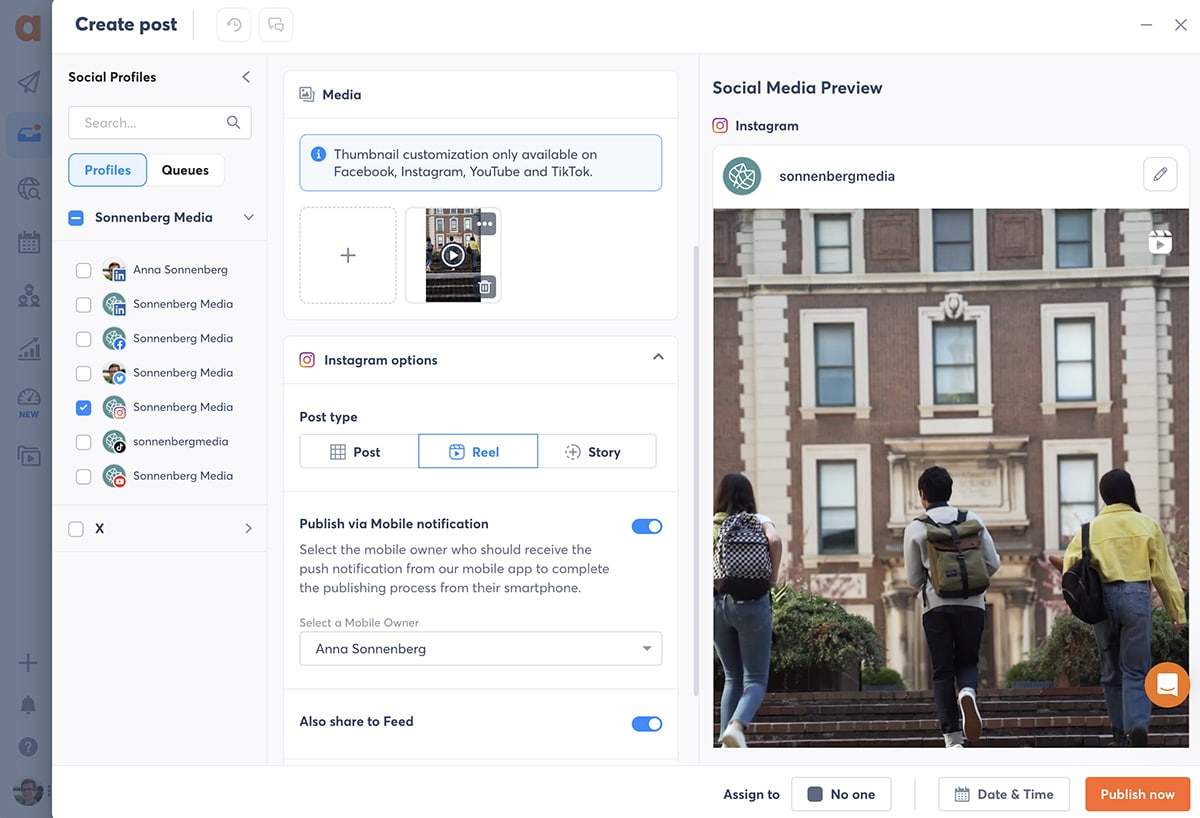Image resolution: width=1200 pixels, height=818 pixels.
Task: Collapse the Sonnenberg Media group chevron
Action: tap(249, 217)
